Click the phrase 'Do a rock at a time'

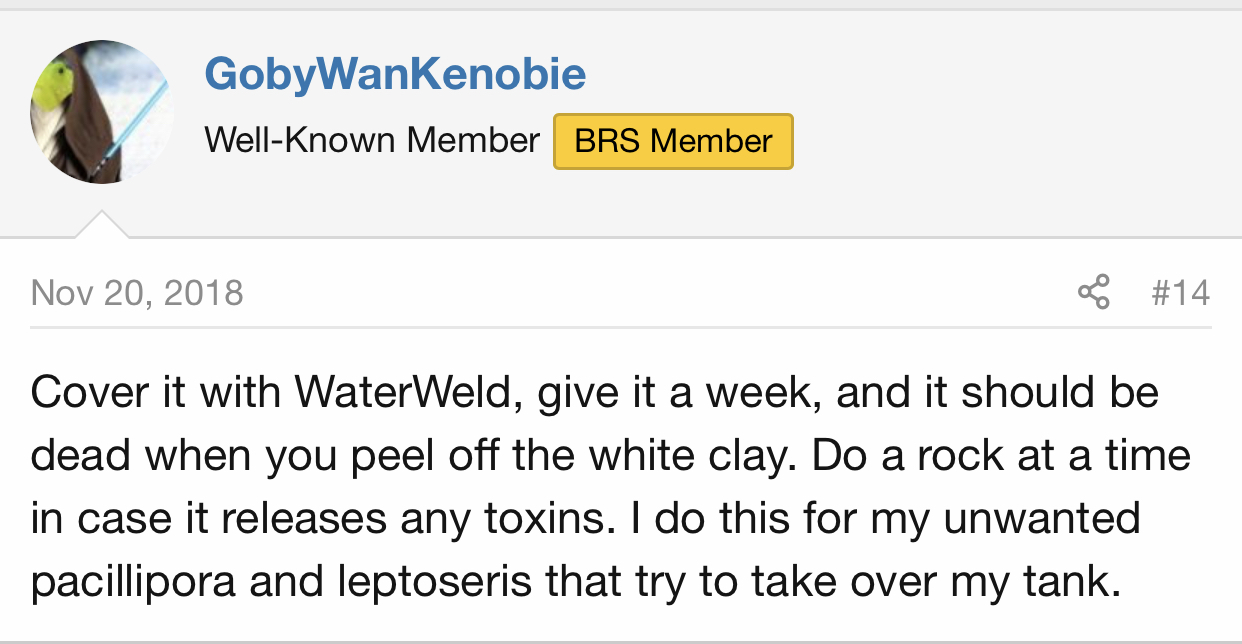[1001, 457]
